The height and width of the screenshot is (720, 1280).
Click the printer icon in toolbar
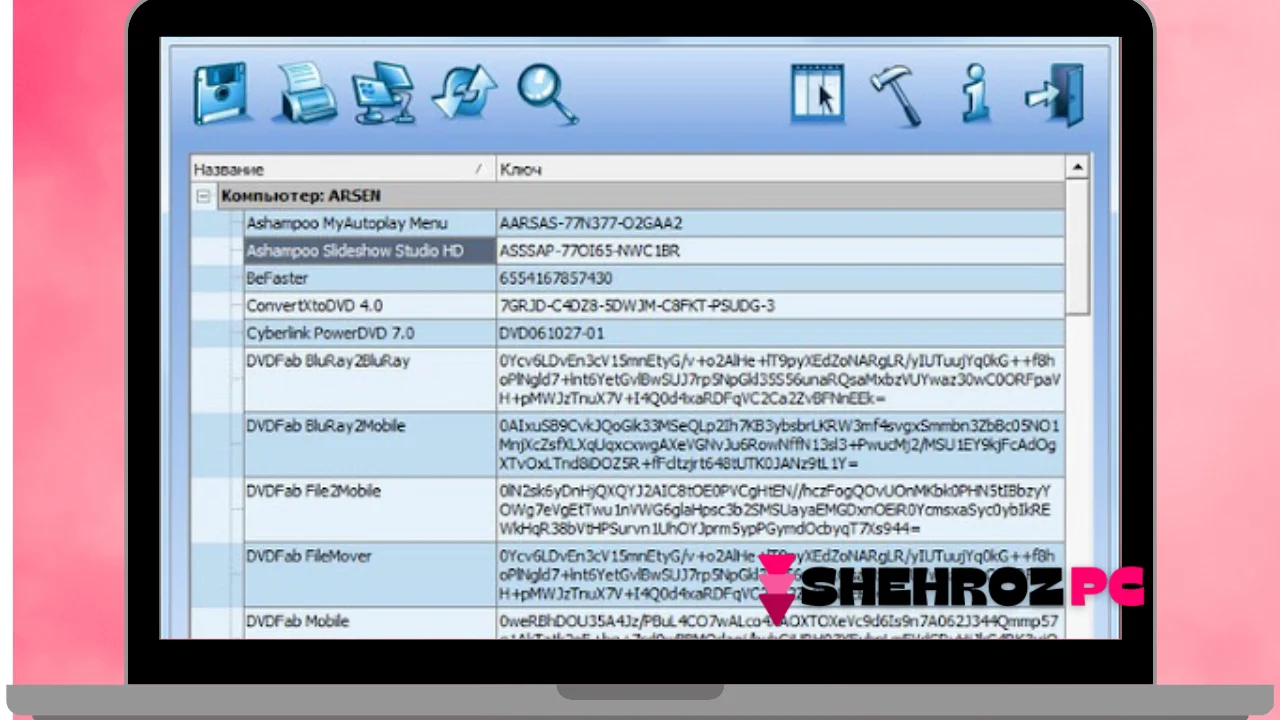(306, 93)
